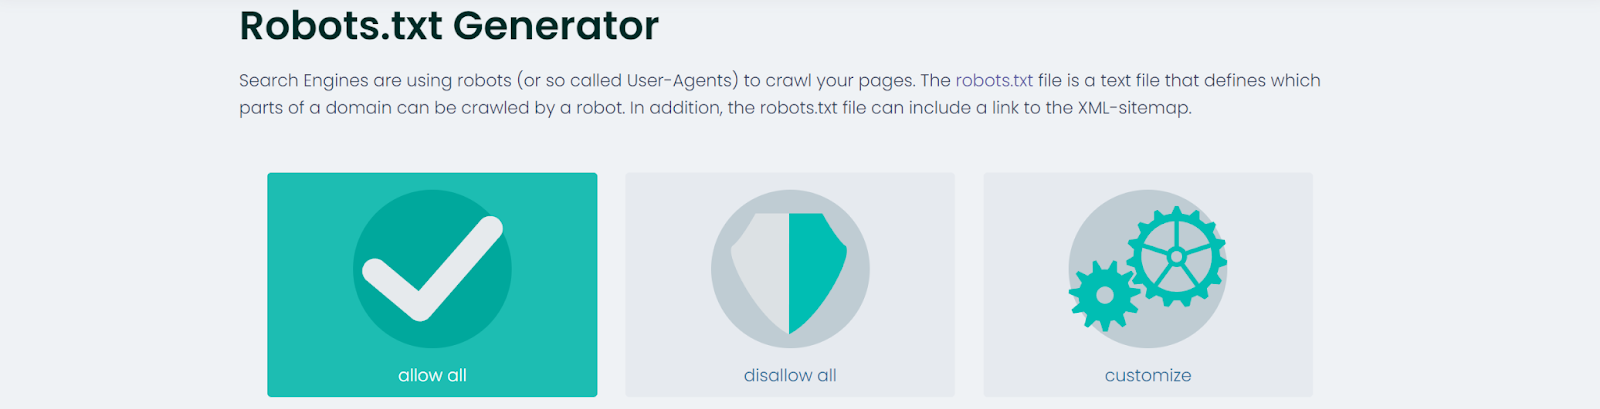The height and width of the screenshot is (409, 1600).
Task: Click the "XML-sitemap" text in the description
Action: 1133,107
